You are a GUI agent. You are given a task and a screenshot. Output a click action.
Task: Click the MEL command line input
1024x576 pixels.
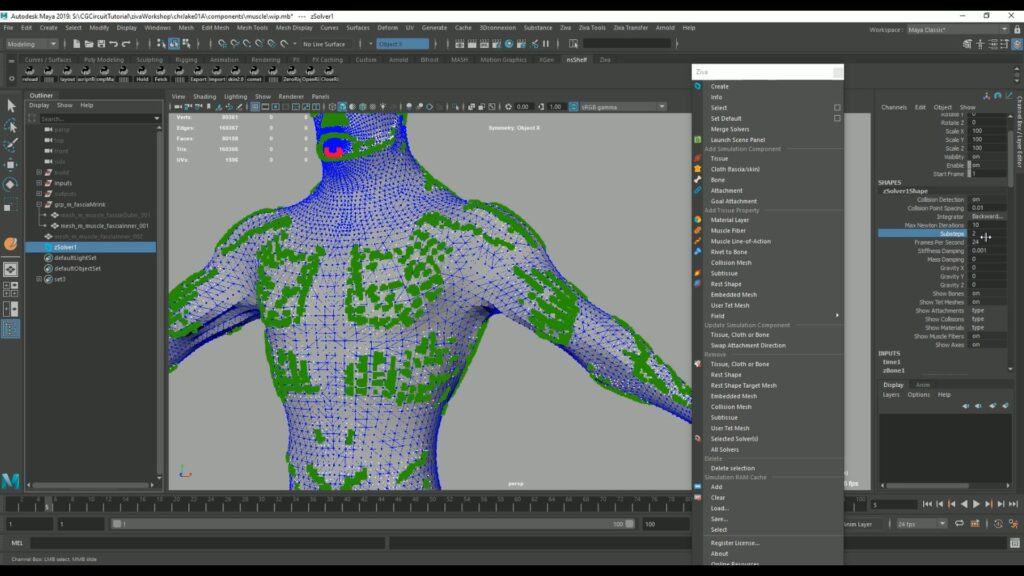click(208, 543)
